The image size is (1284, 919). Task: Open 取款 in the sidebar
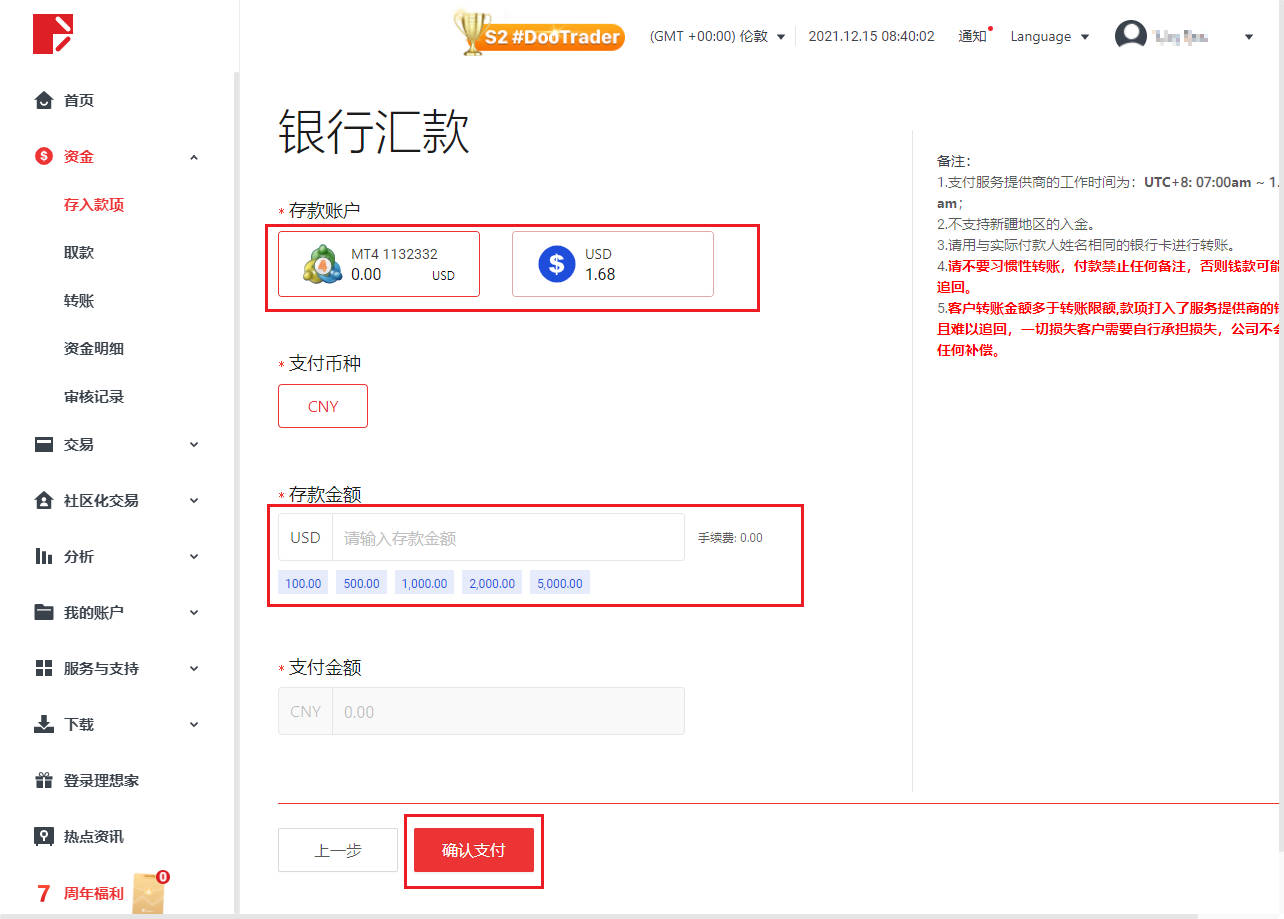click(79, 252)
